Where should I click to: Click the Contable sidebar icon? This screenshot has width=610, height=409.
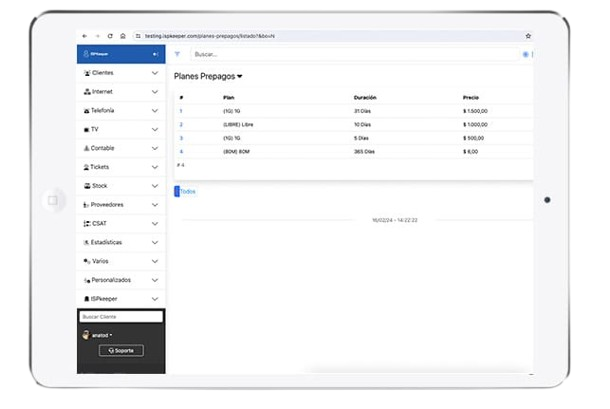coord(87,148)
